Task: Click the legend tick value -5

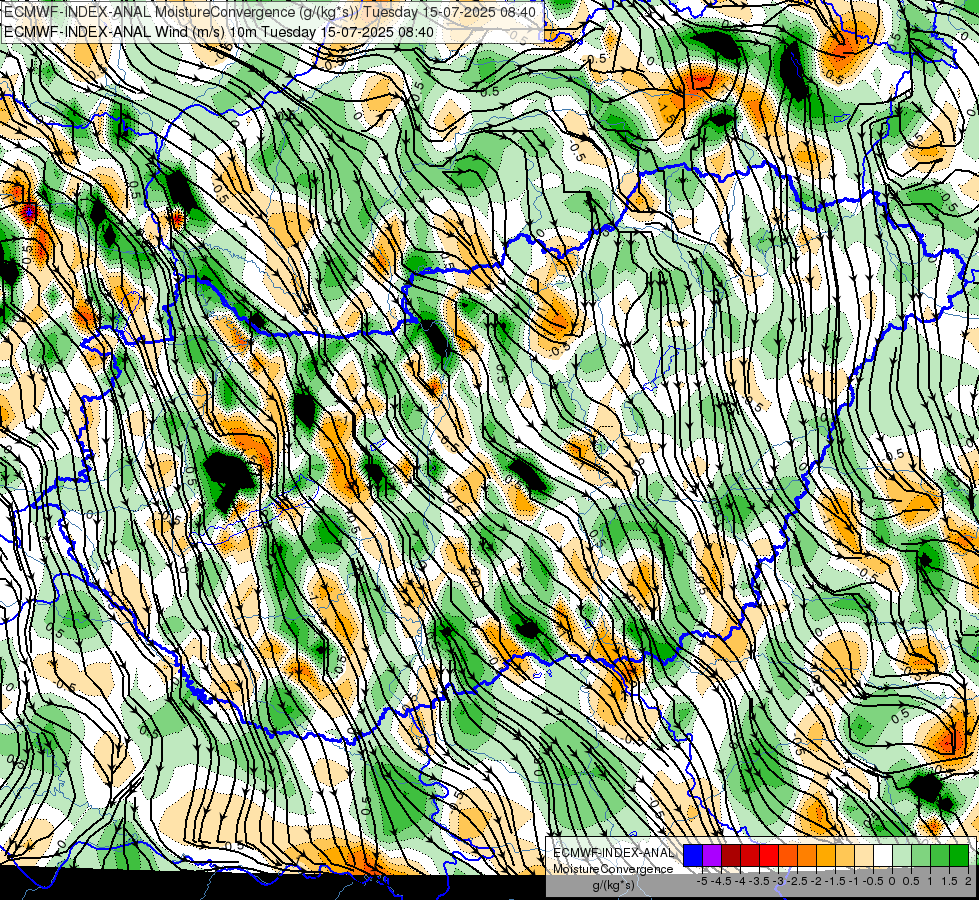Action: pos(702,881)
